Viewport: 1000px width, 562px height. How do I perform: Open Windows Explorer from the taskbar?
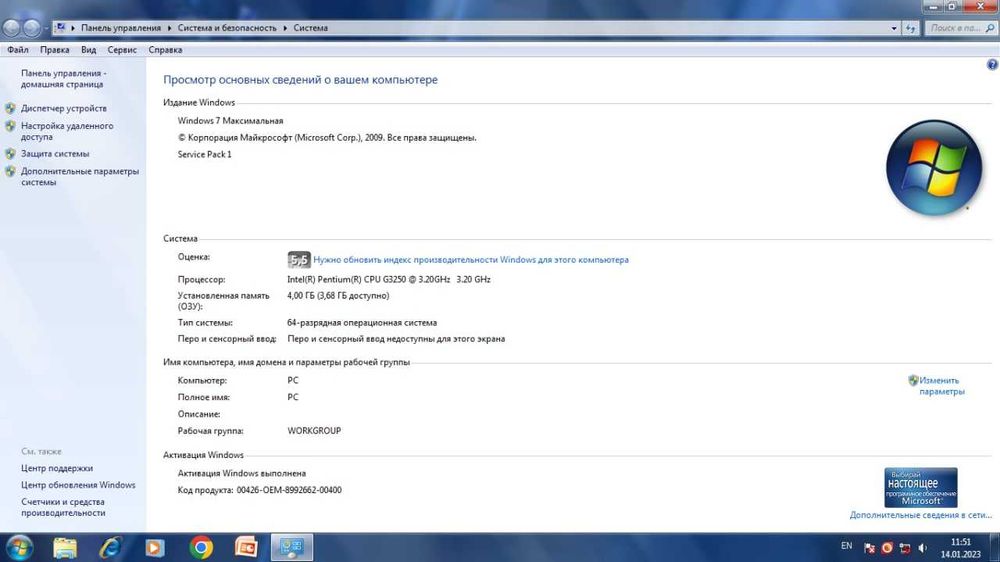click(x=65, y=548)
